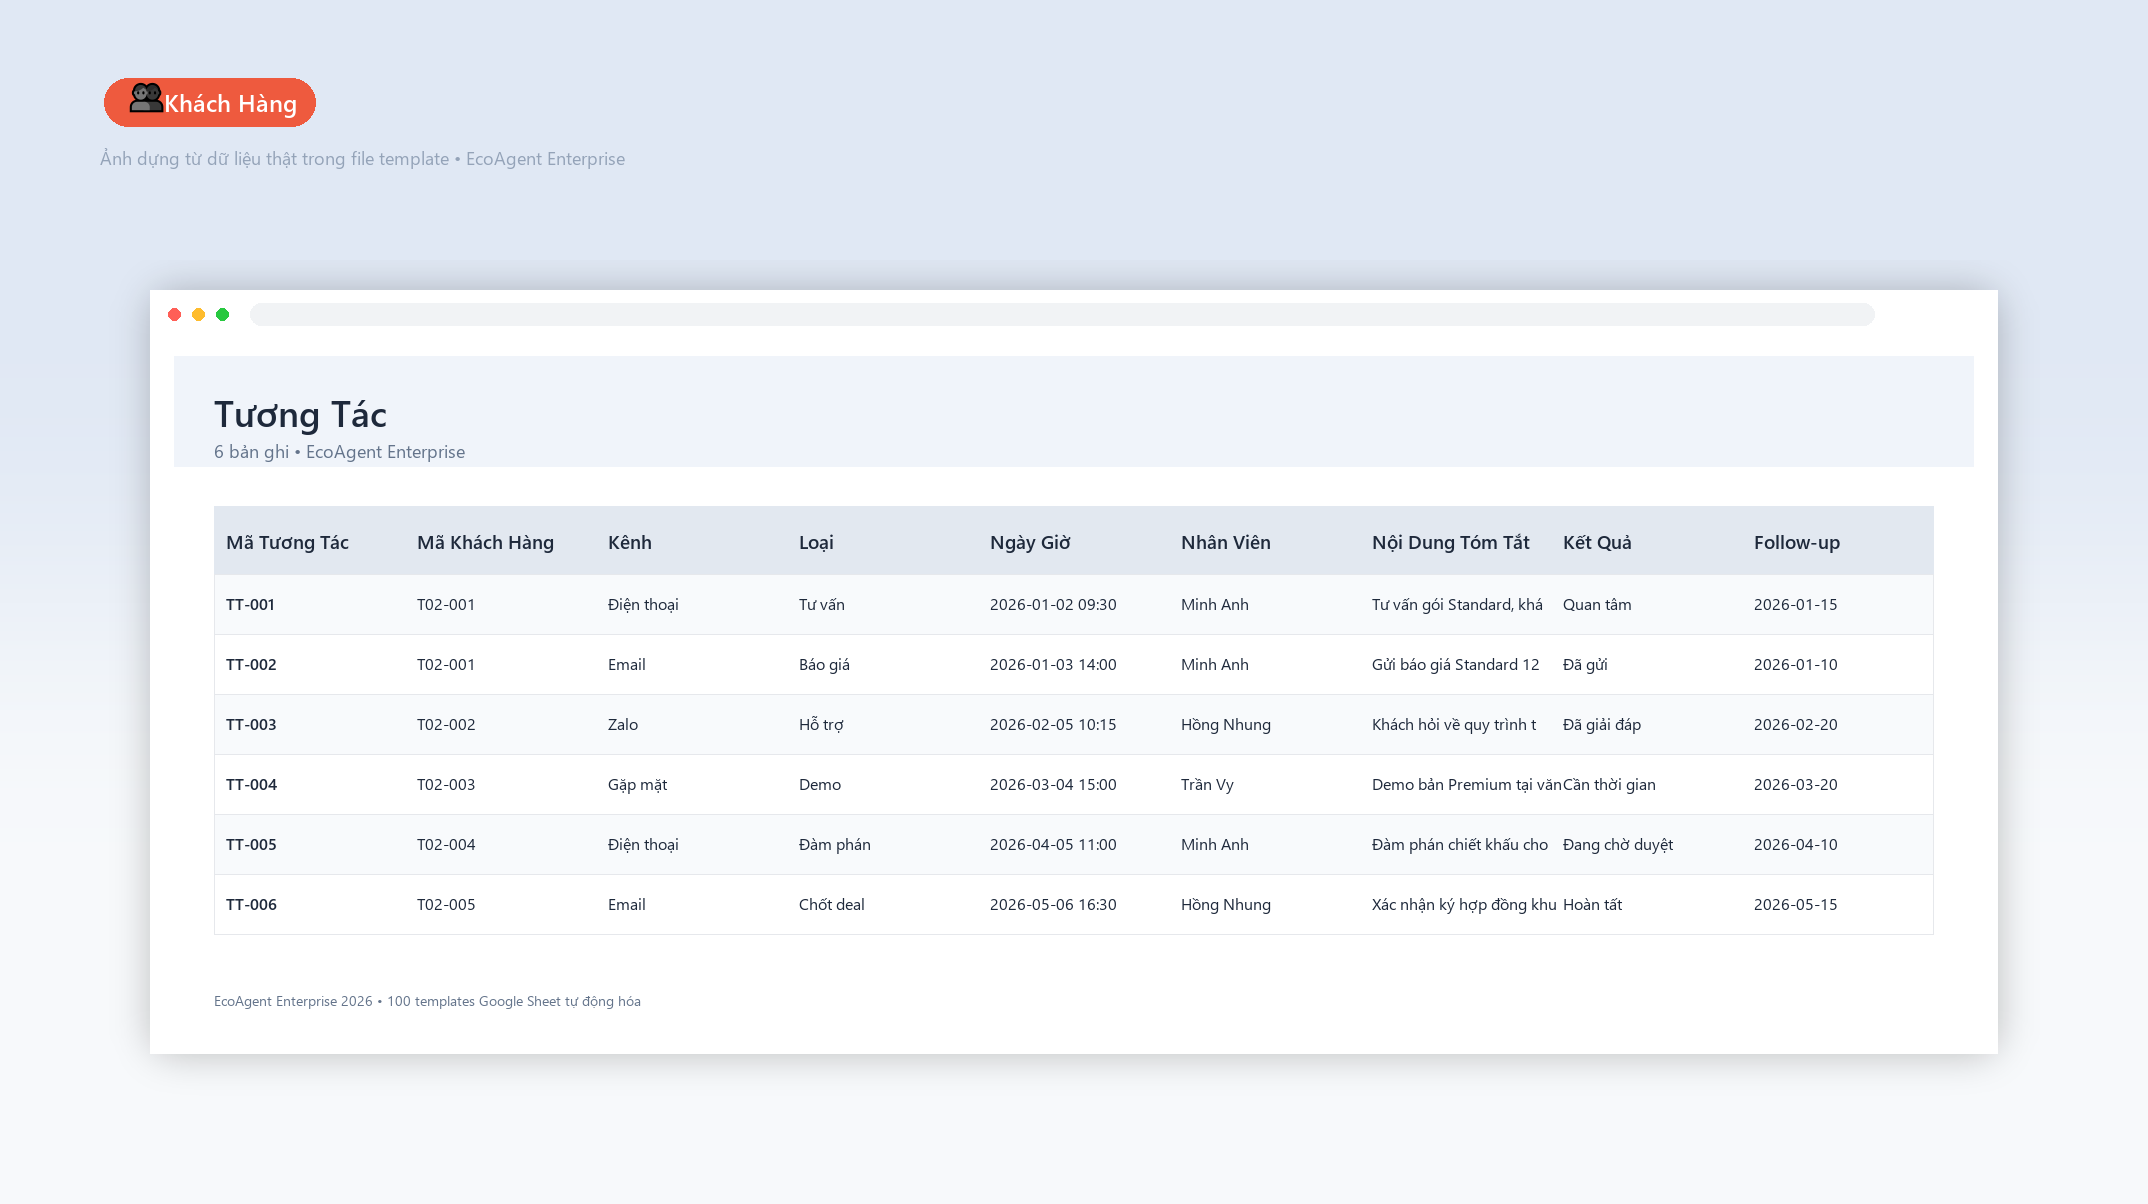The image size is (2148, 1204).
Task: Click the Trần Vy staff cell
Action: pos(1207,784)
